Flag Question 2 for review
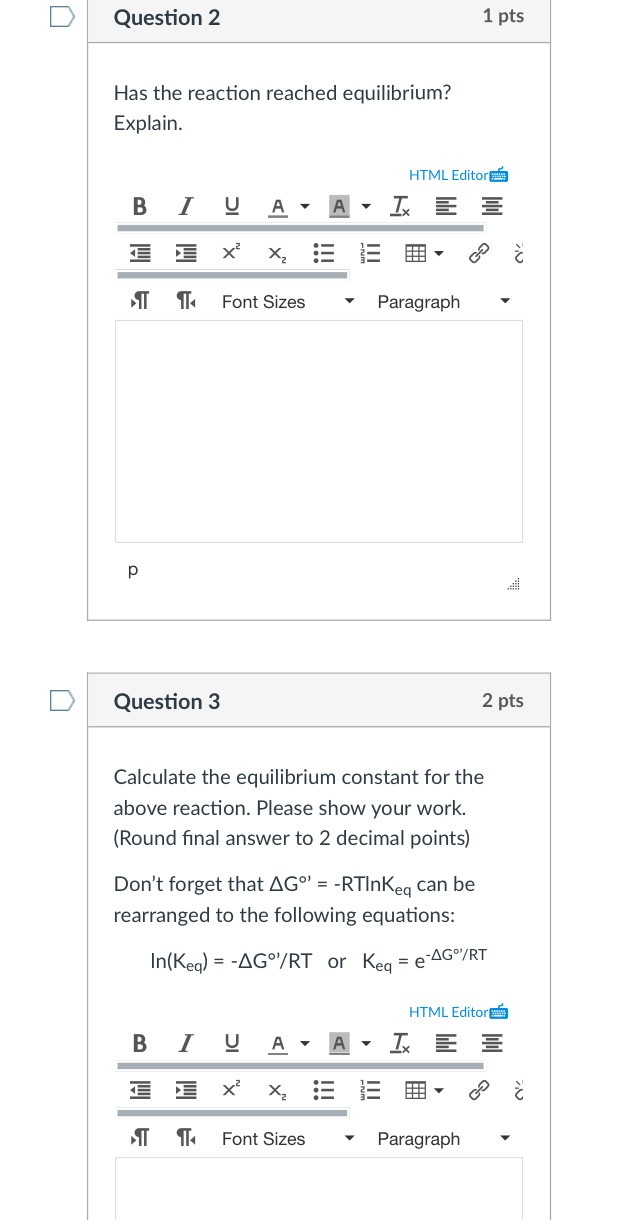This screenshot has width=629, height=1220. (62, 18)
